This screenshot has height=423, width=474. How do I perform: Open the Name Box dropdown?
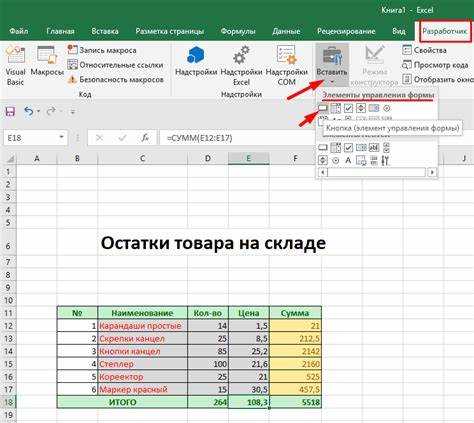point(62,137)
